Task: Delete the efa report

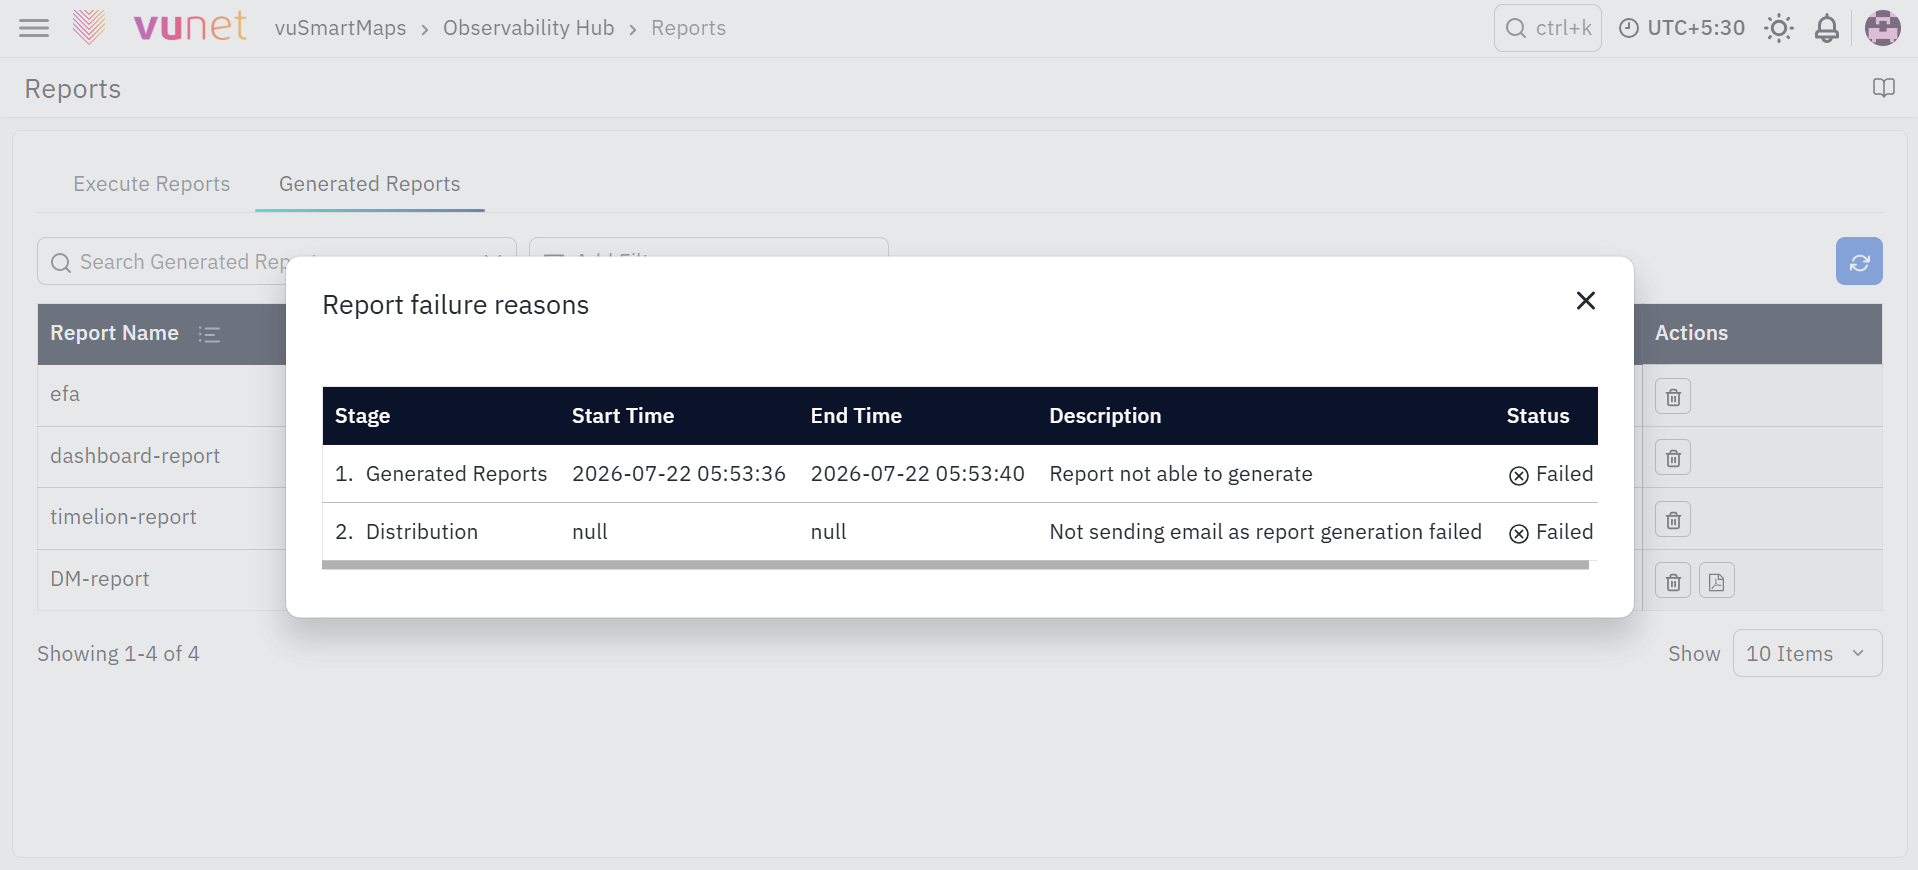Action: (1673, 397)
